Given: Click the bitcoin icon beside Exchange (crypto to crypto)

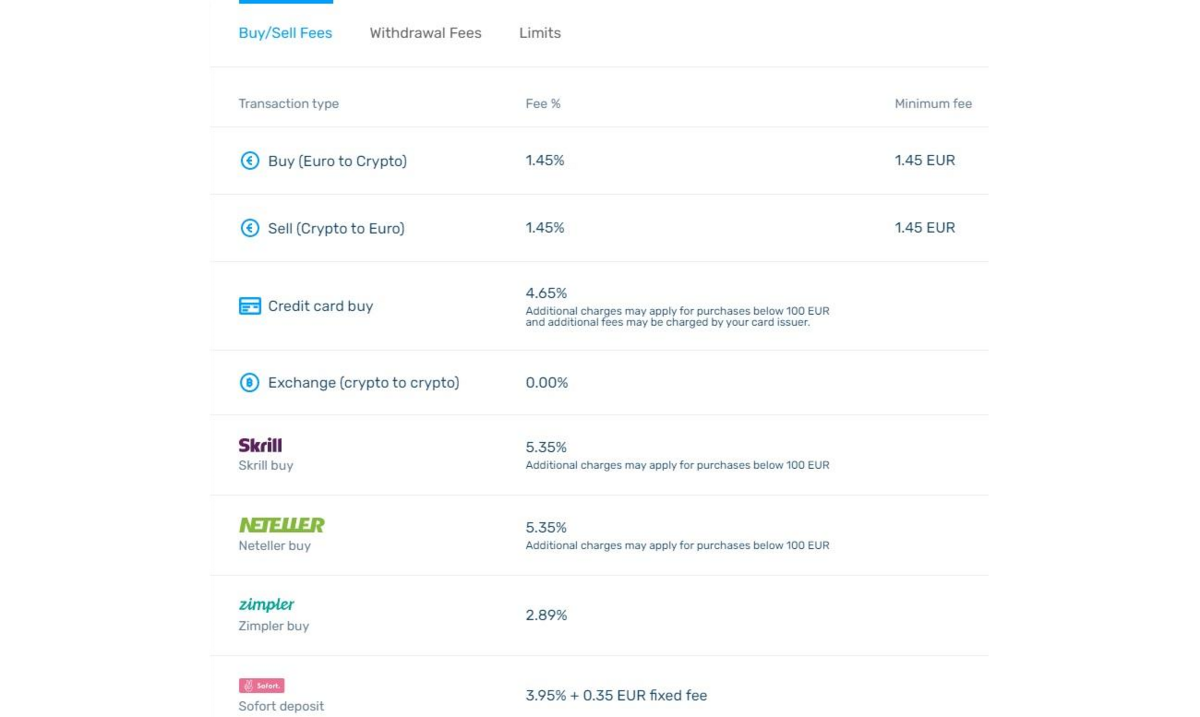Looking at the screenshot, I should [250, 383].
